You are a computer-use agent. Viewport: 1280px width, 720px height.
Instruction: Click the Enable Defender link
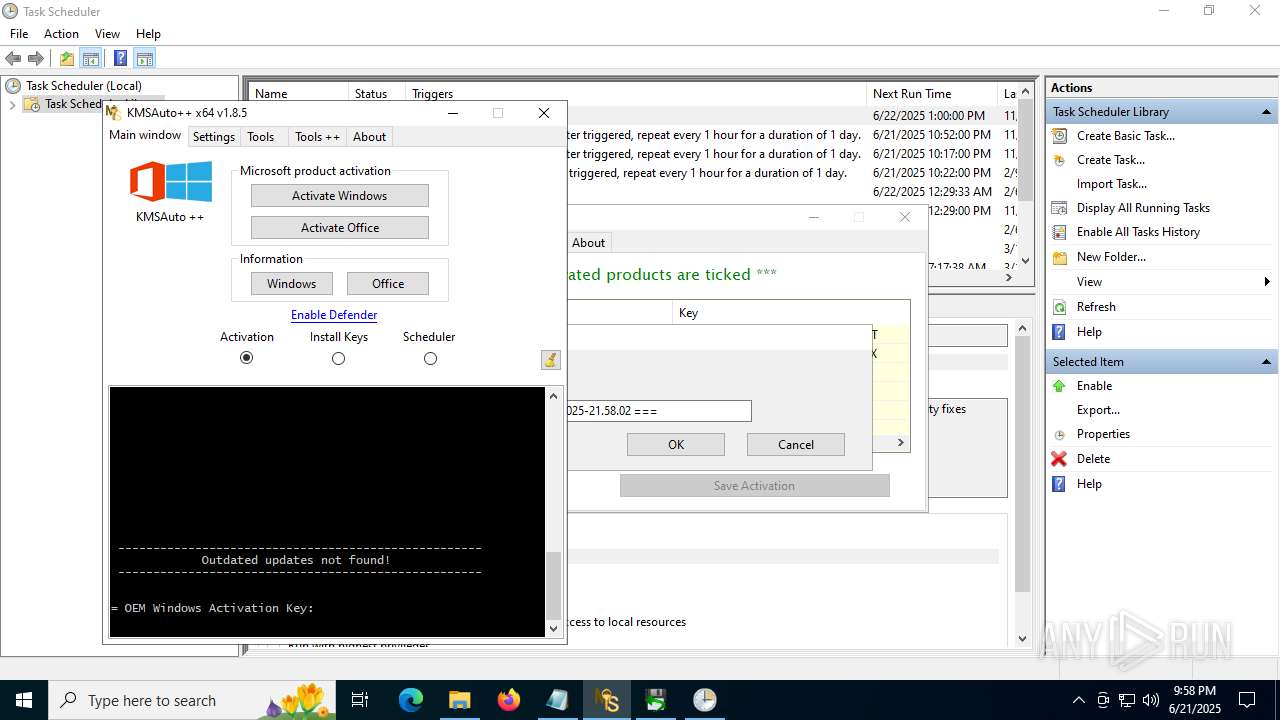[334, 315]
